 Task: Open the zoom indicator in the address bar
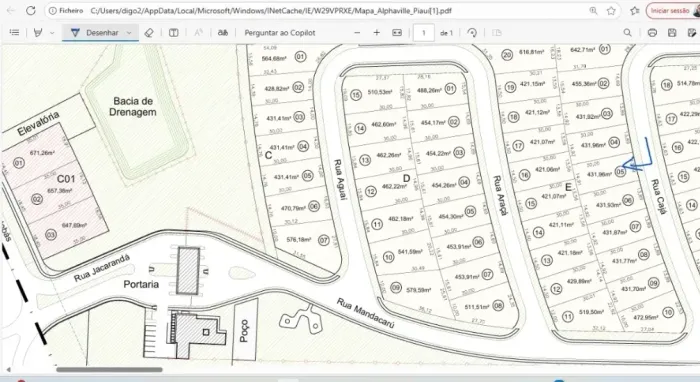[593, 10]
